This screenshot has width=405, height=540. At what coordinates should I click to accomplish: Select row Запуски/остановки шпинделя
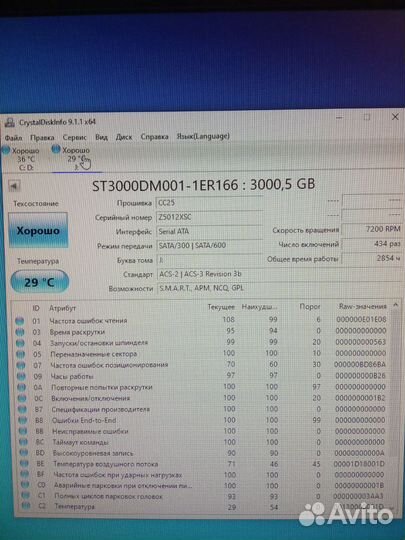point(202,343)
